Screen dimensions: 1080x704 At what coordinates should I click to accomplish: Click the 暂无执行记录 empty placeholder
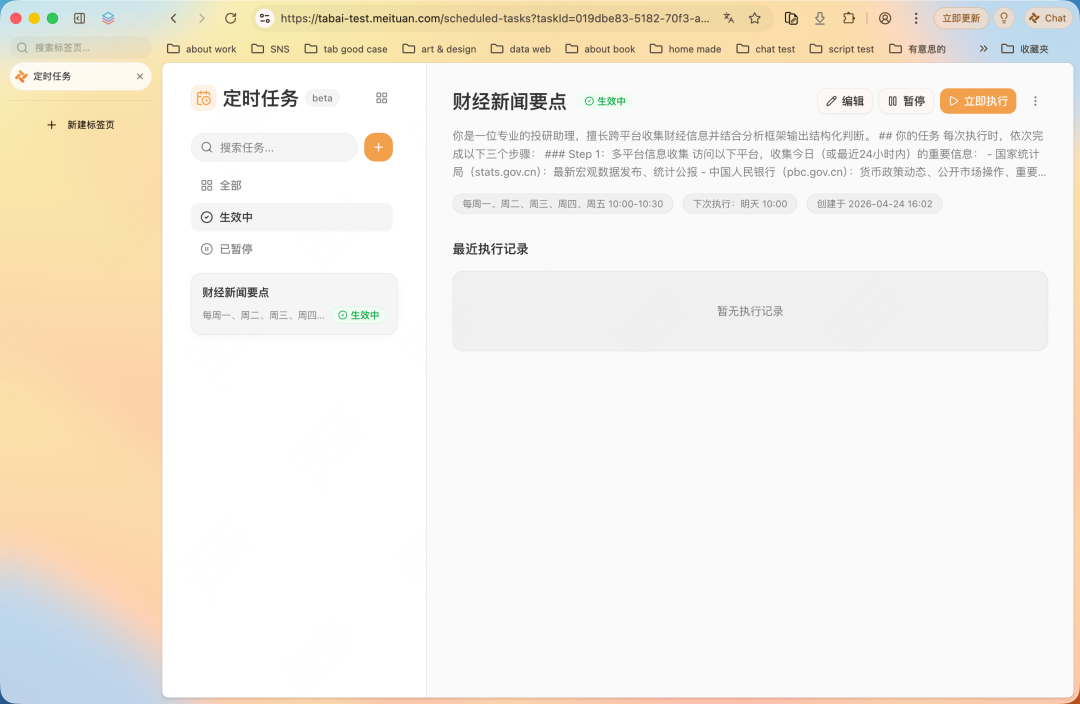750,311
